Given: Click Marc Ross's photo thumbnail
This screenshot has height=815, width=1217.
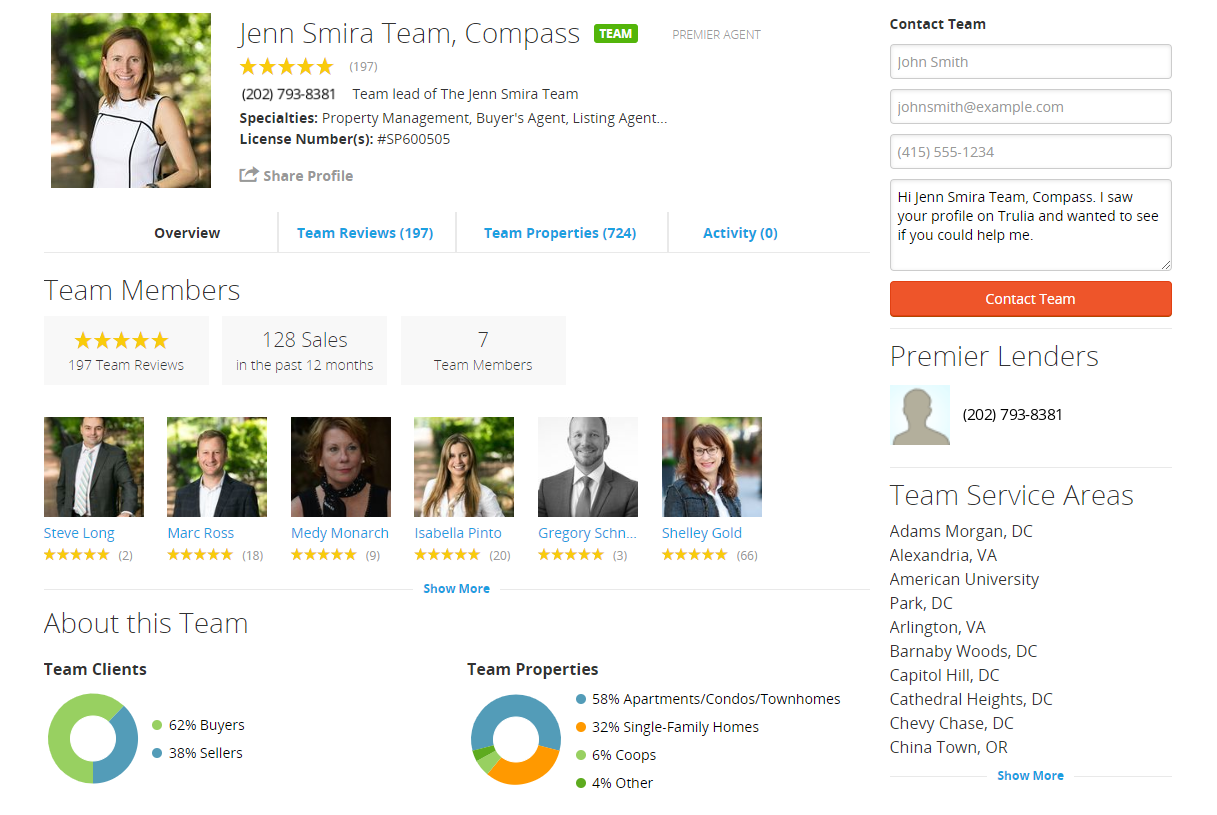Looking at the screenshot, I should (x=217, y=467).
